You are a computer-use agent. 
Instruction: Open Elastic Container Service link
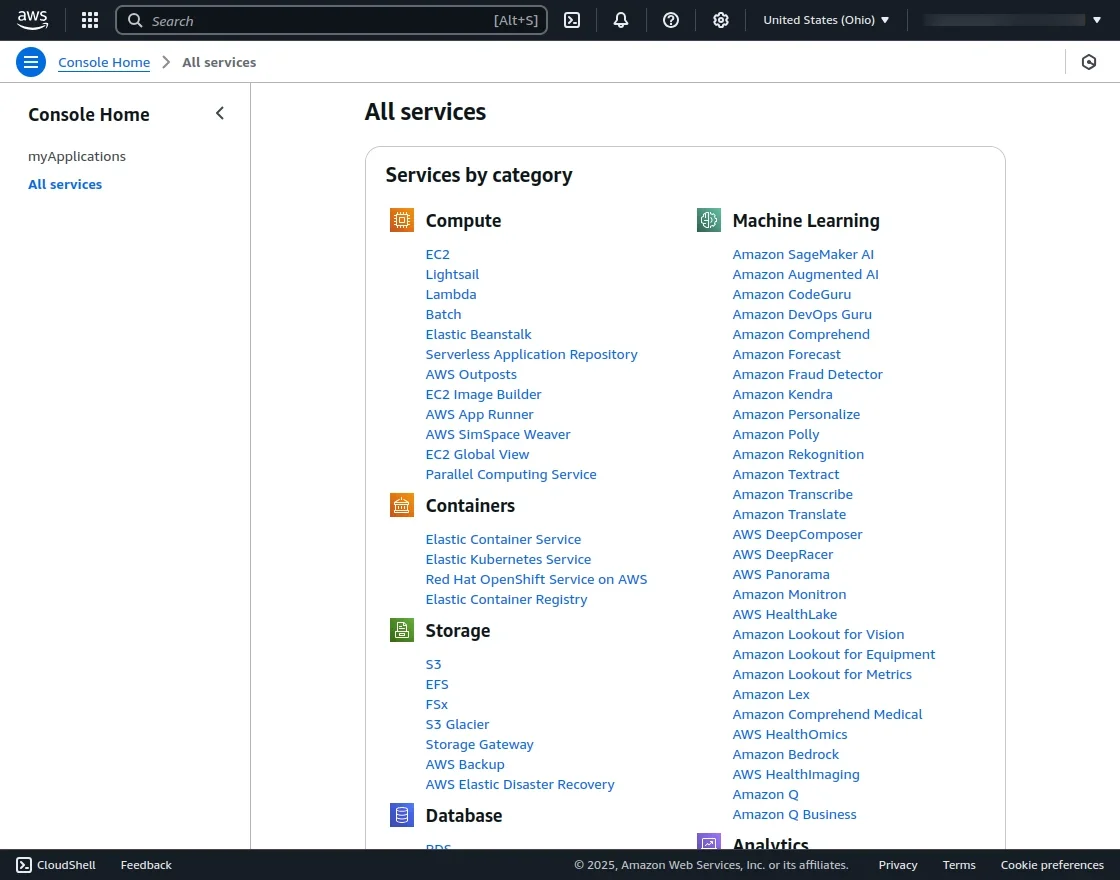[x=504, y=539]
